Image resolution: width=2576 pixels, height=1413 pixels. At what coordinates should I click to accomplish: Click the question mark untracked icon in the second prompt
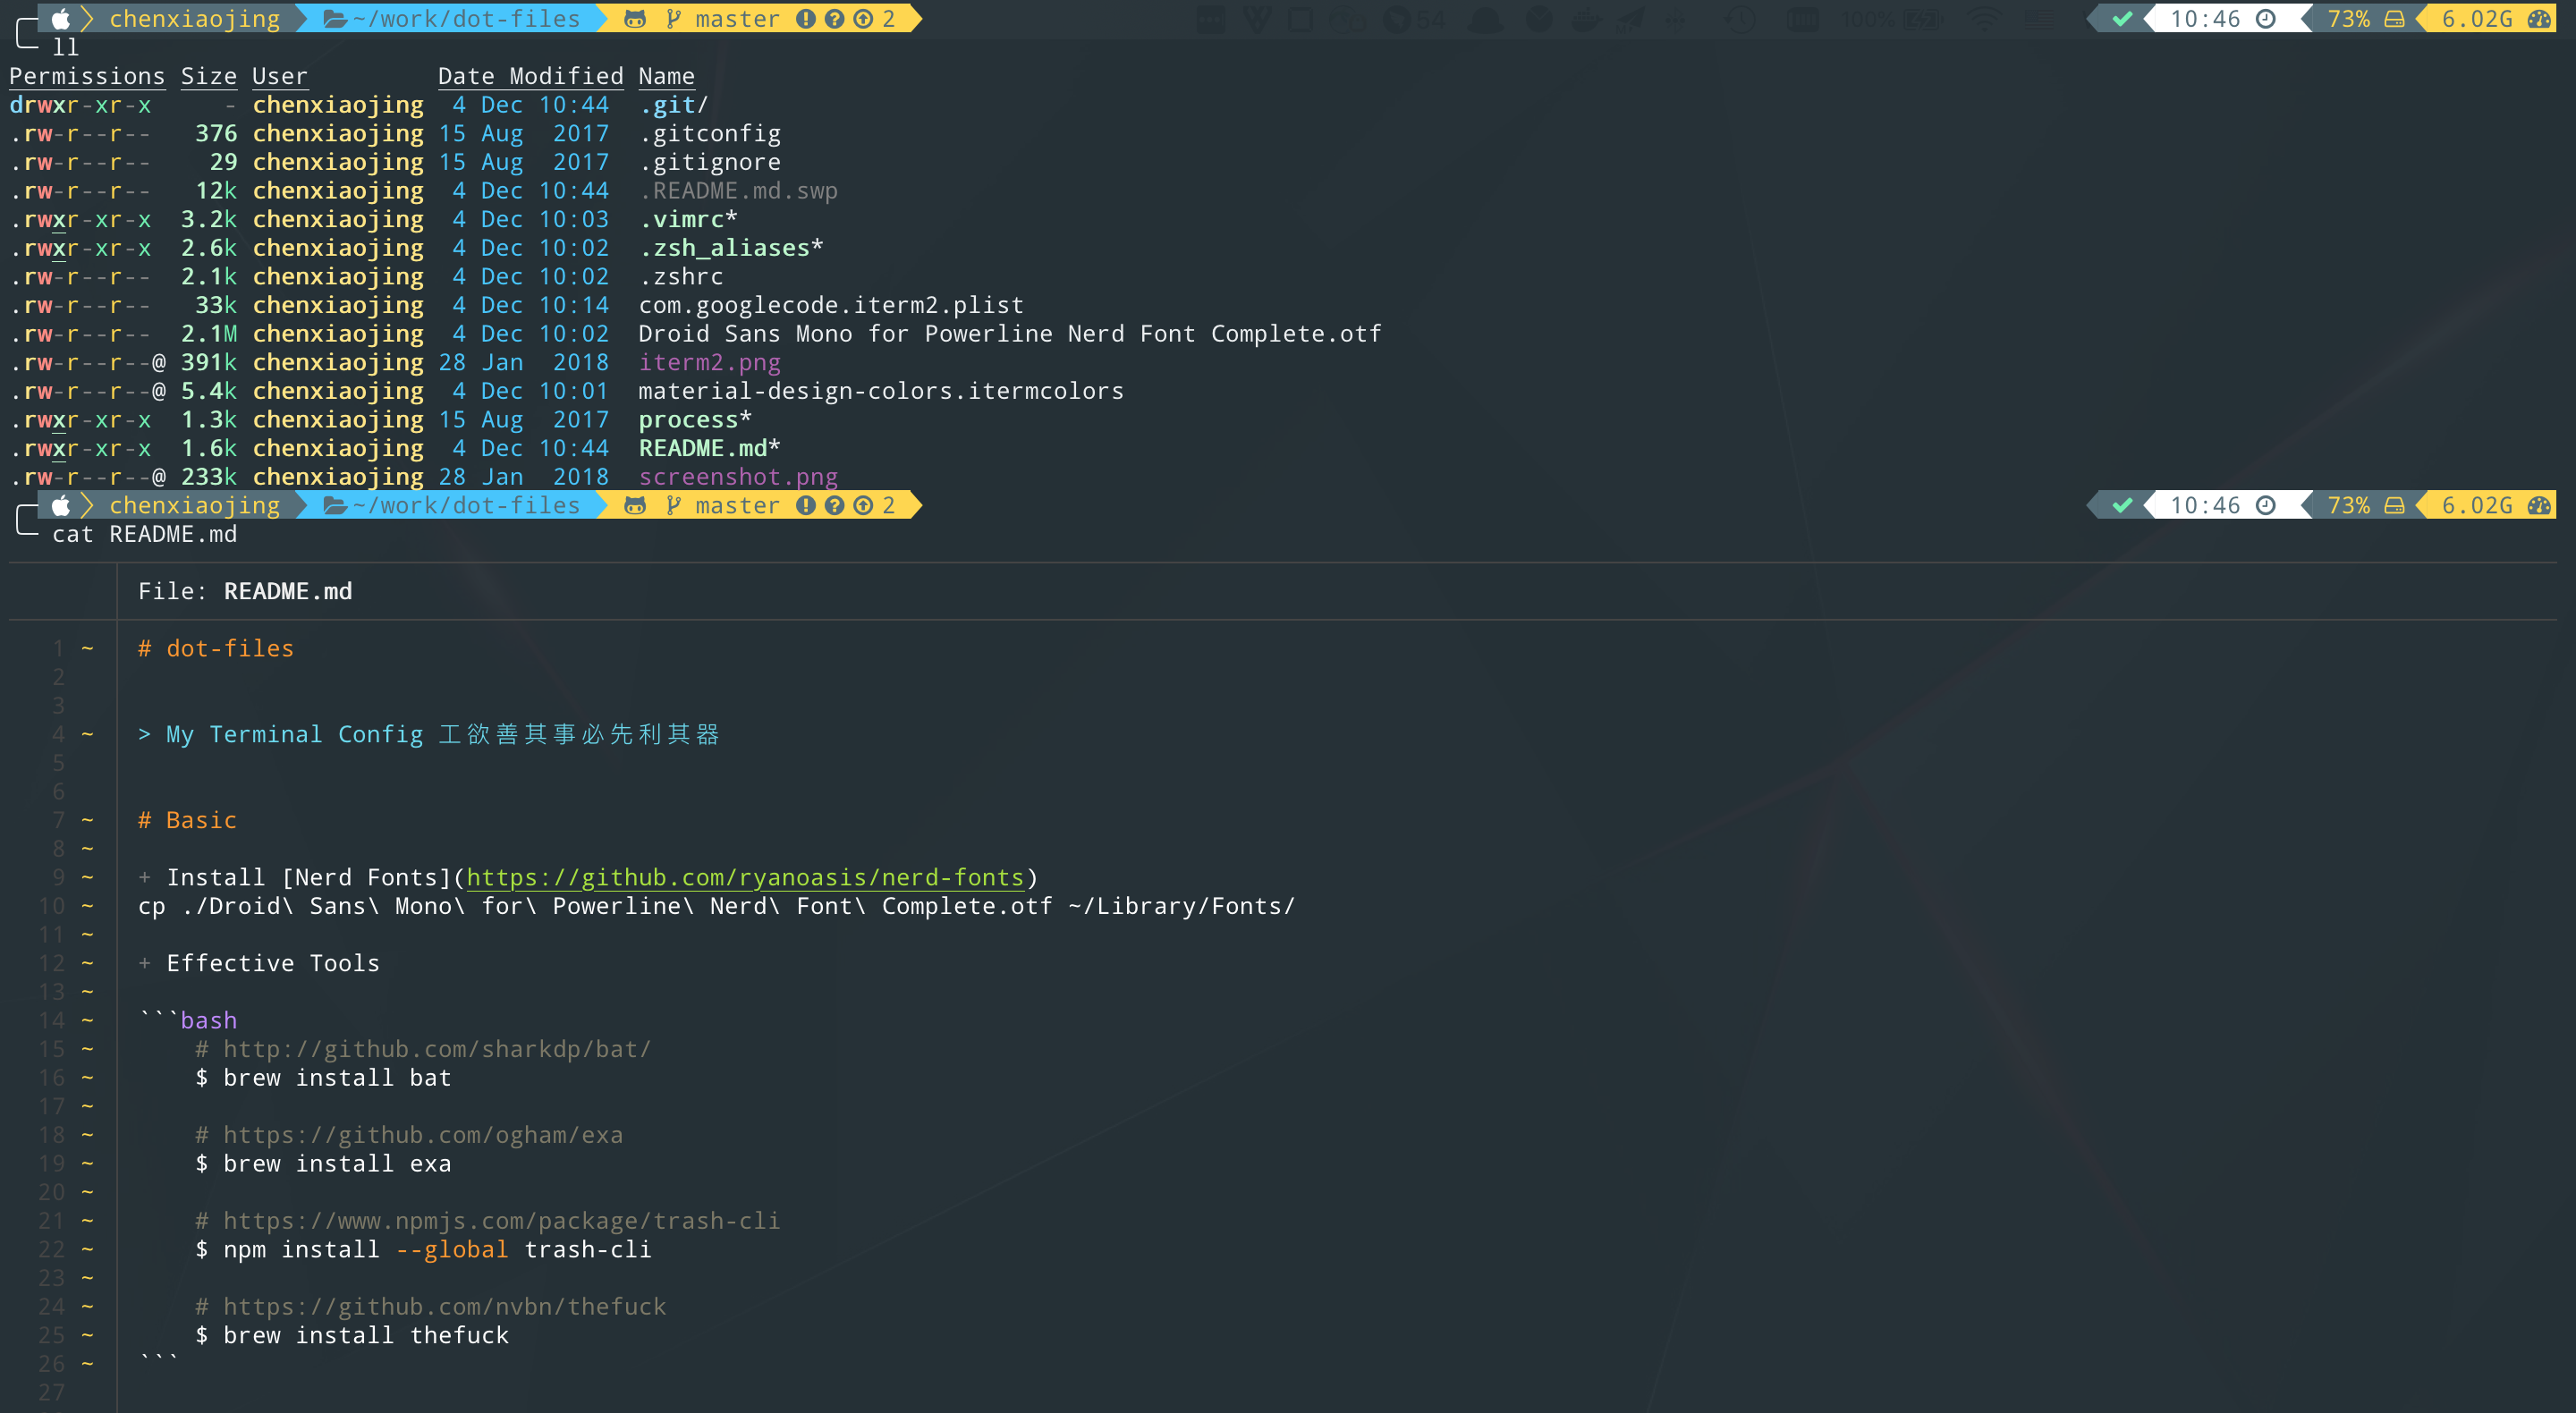(834, 505)
